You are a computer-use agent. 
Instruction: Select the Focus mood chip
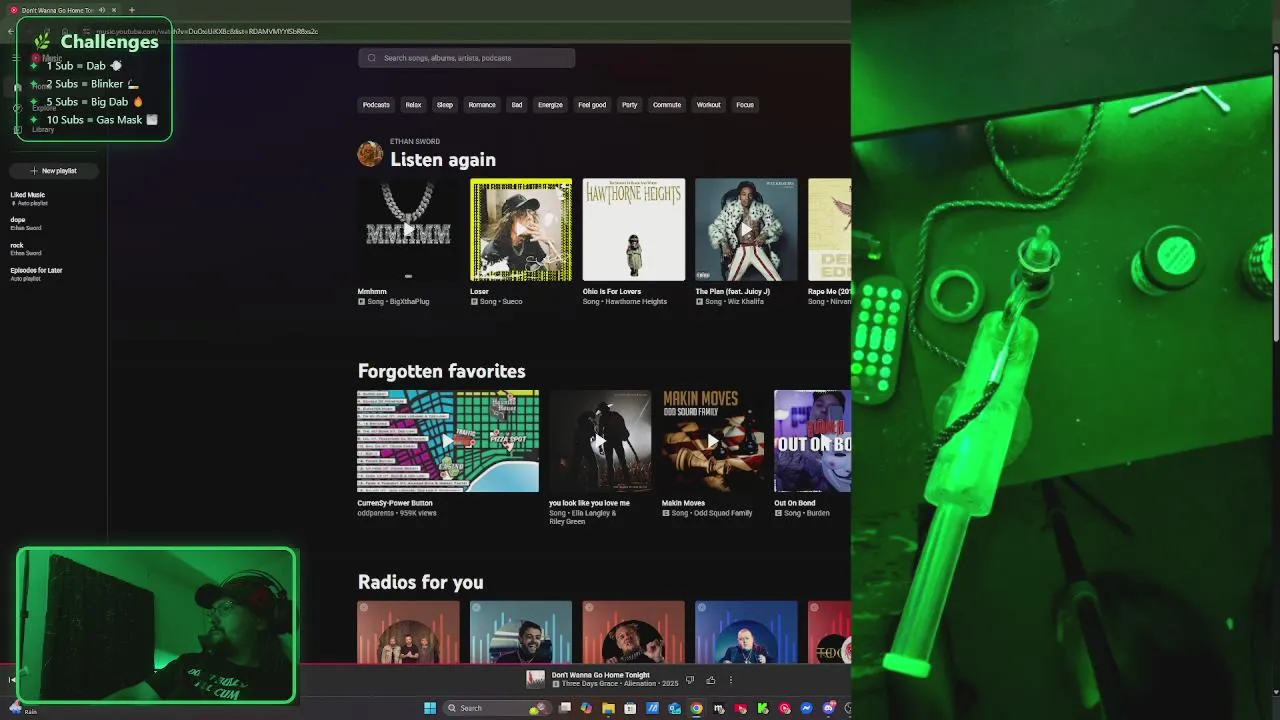(x=745, y=105)
